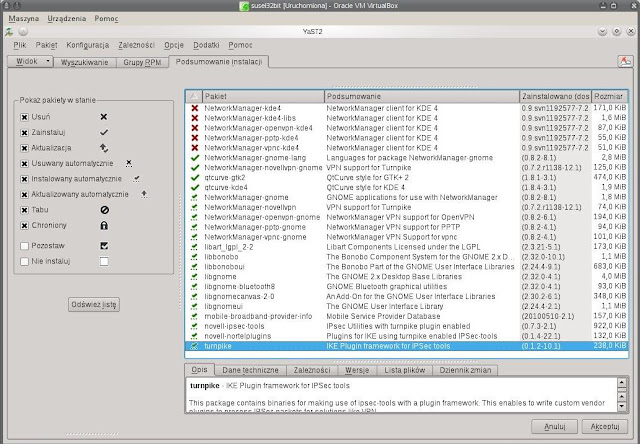Viewport: 640px width, 444px height.
Task: Toggle Aktualizowany automatycznie checkbox
Action: 24,195
